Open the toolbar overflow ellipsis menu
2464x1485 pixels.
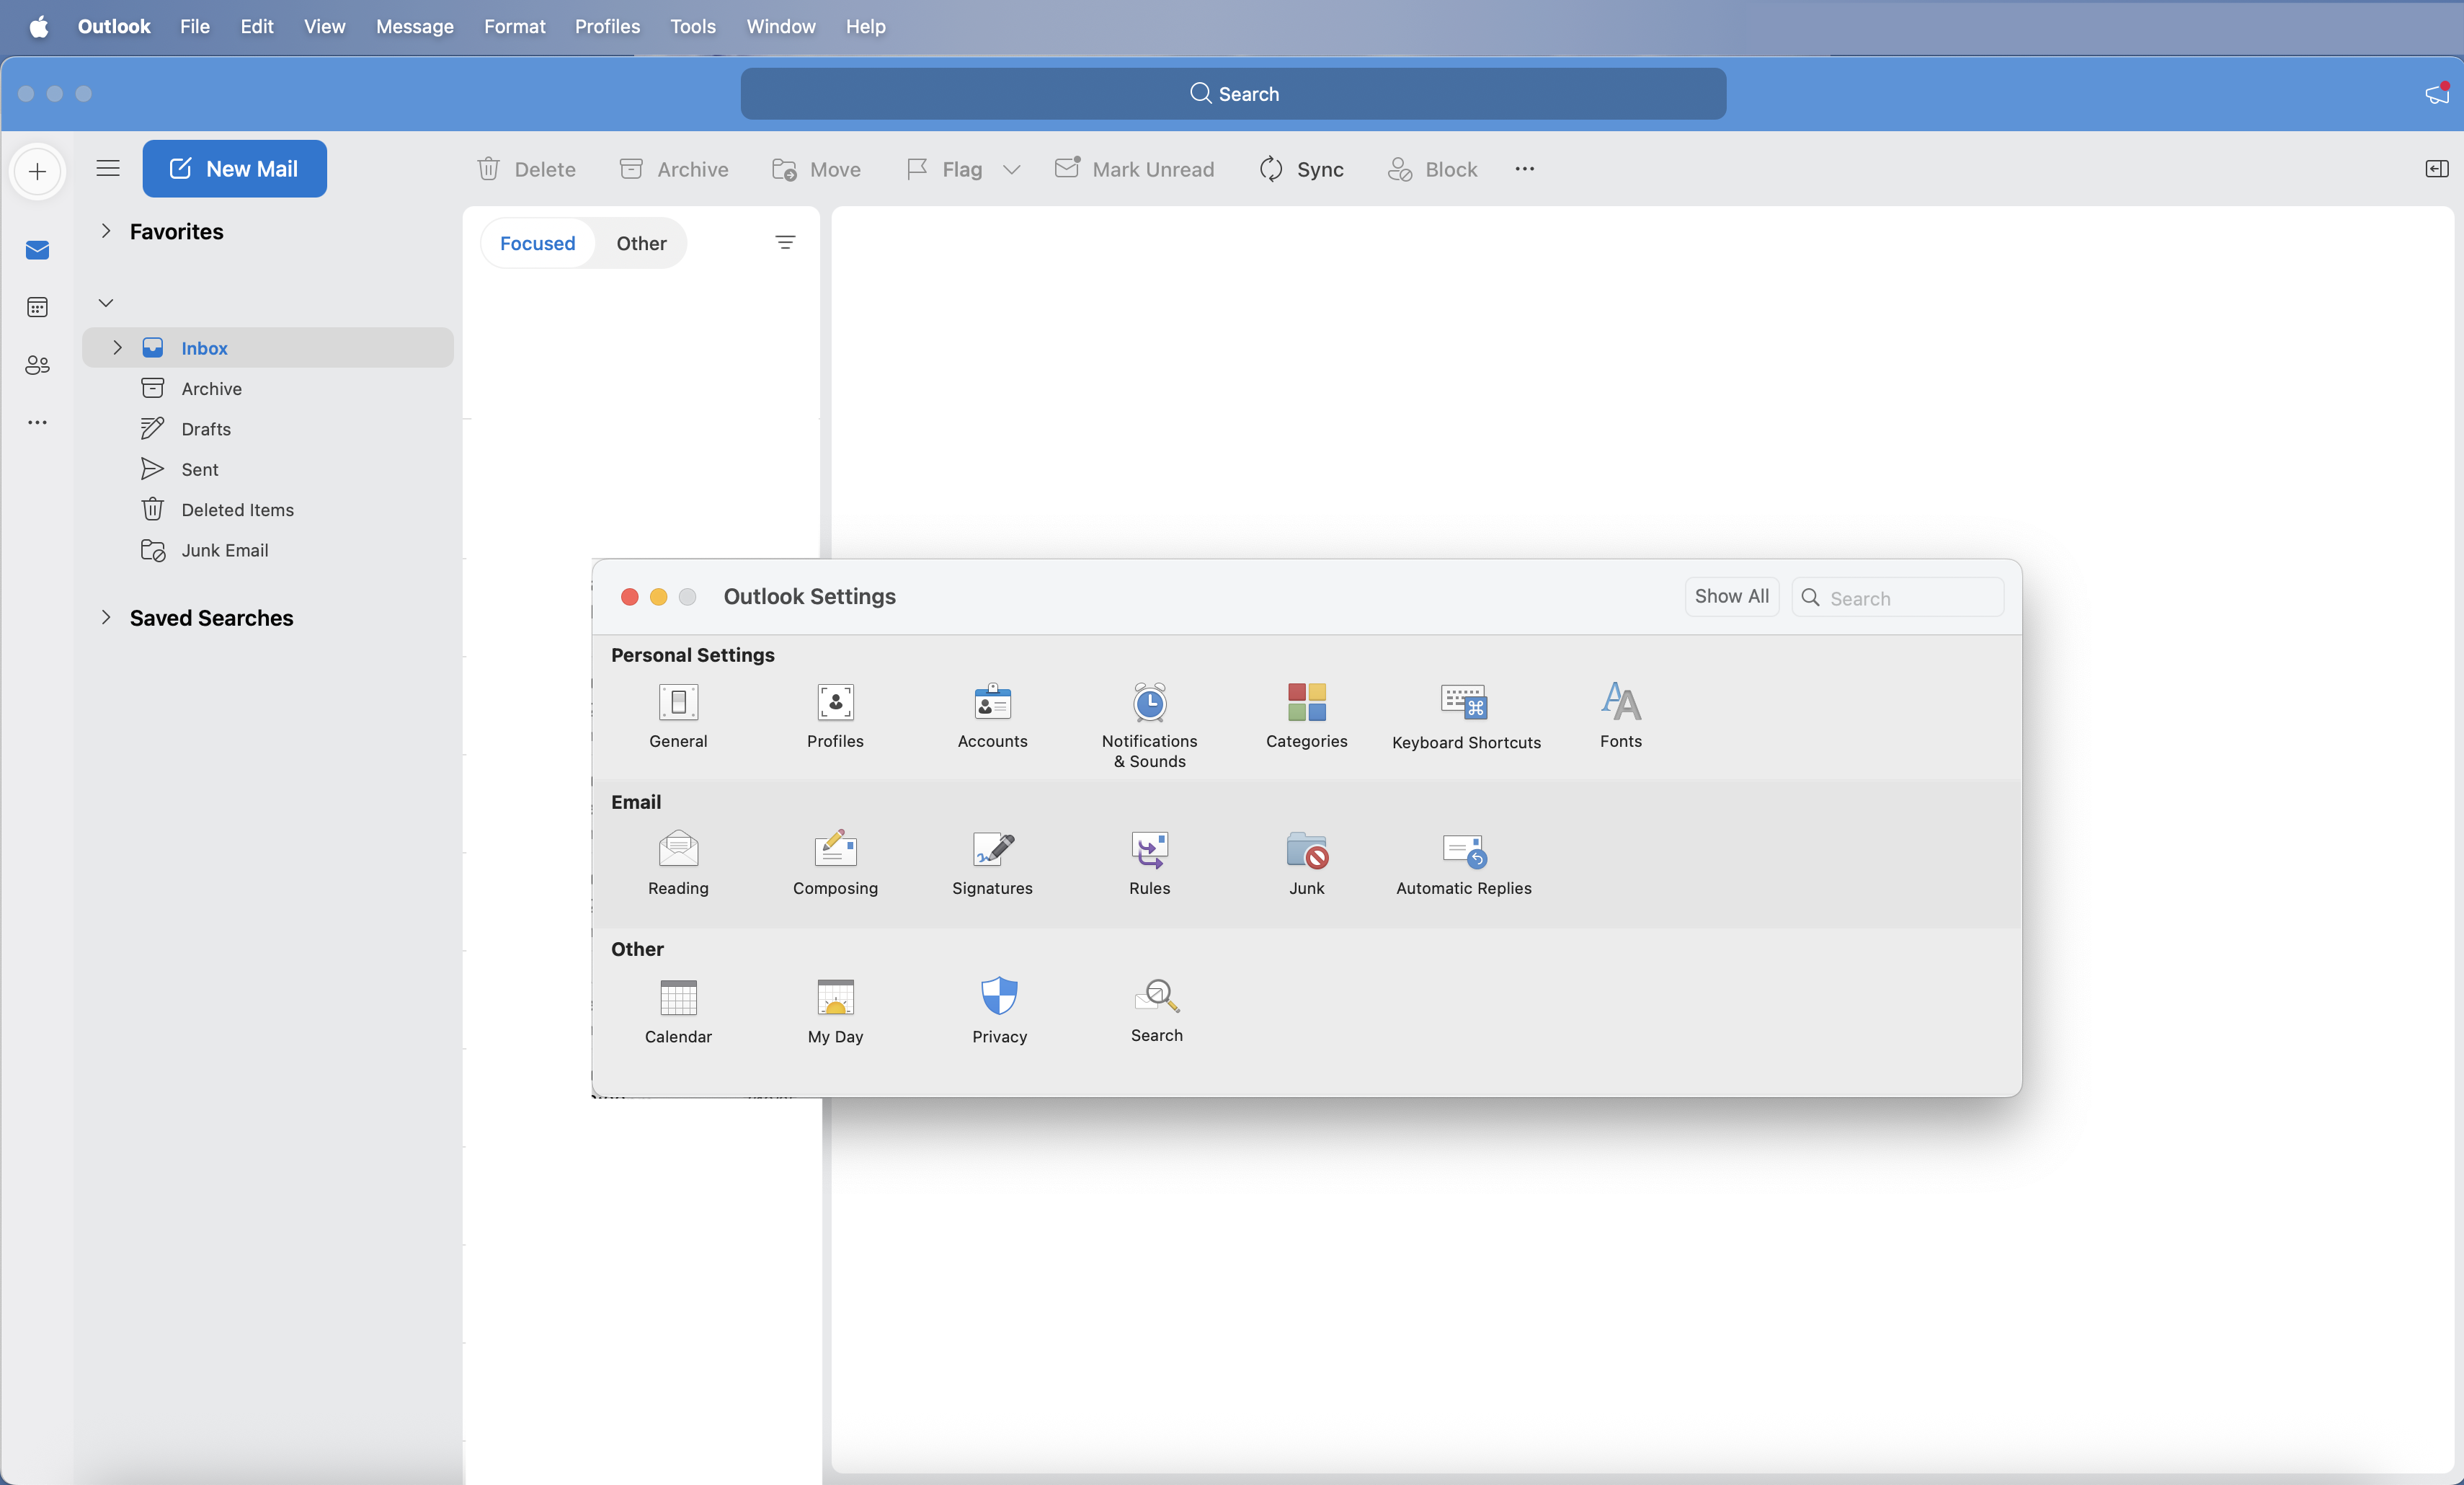1524,169
